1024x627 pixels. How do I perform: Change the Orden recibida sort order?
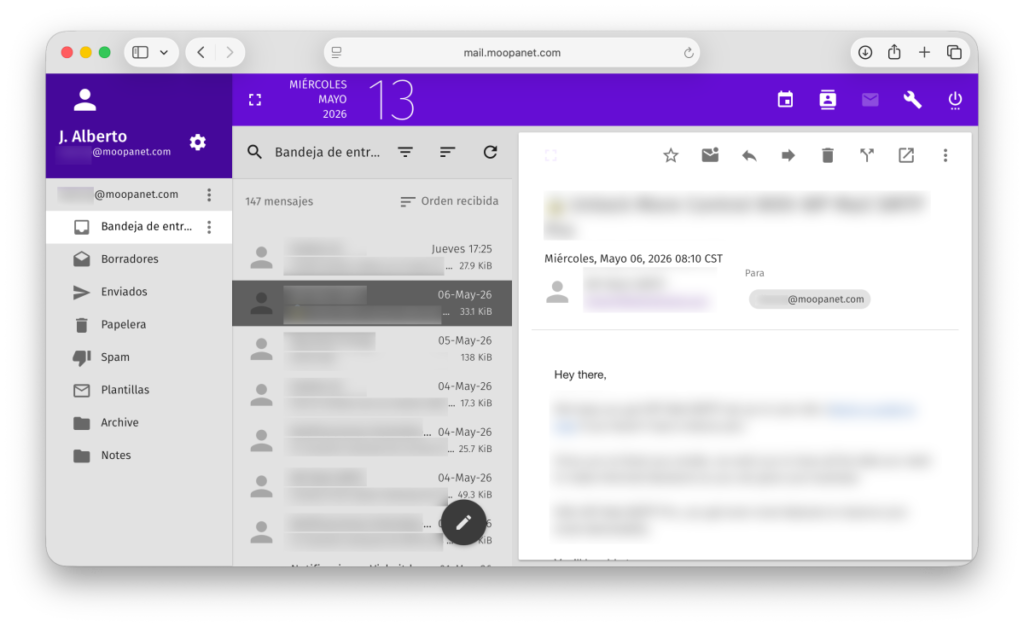[x=449, y=201]
